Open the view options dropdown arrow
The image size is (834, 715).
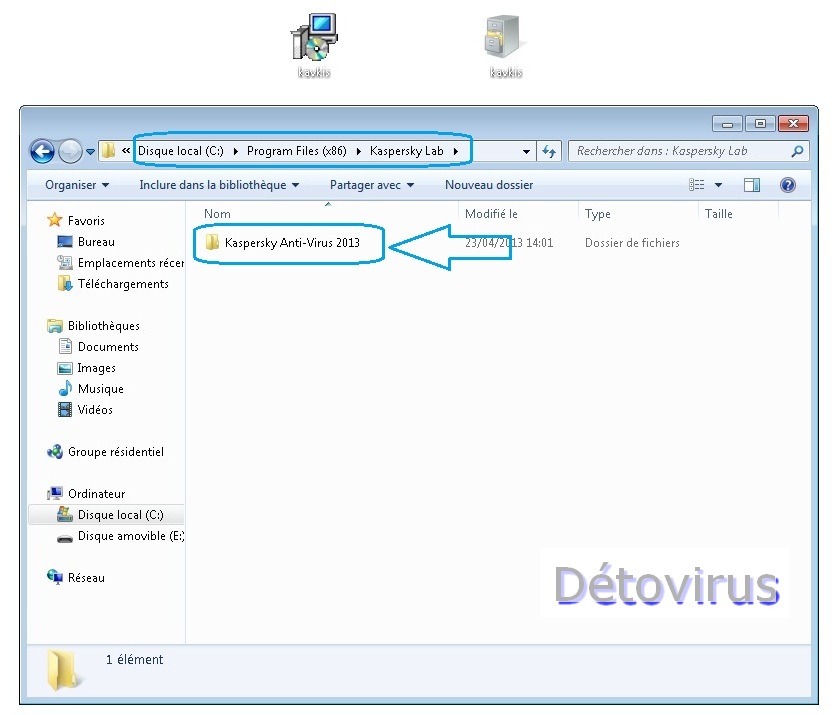pos(719,185)
